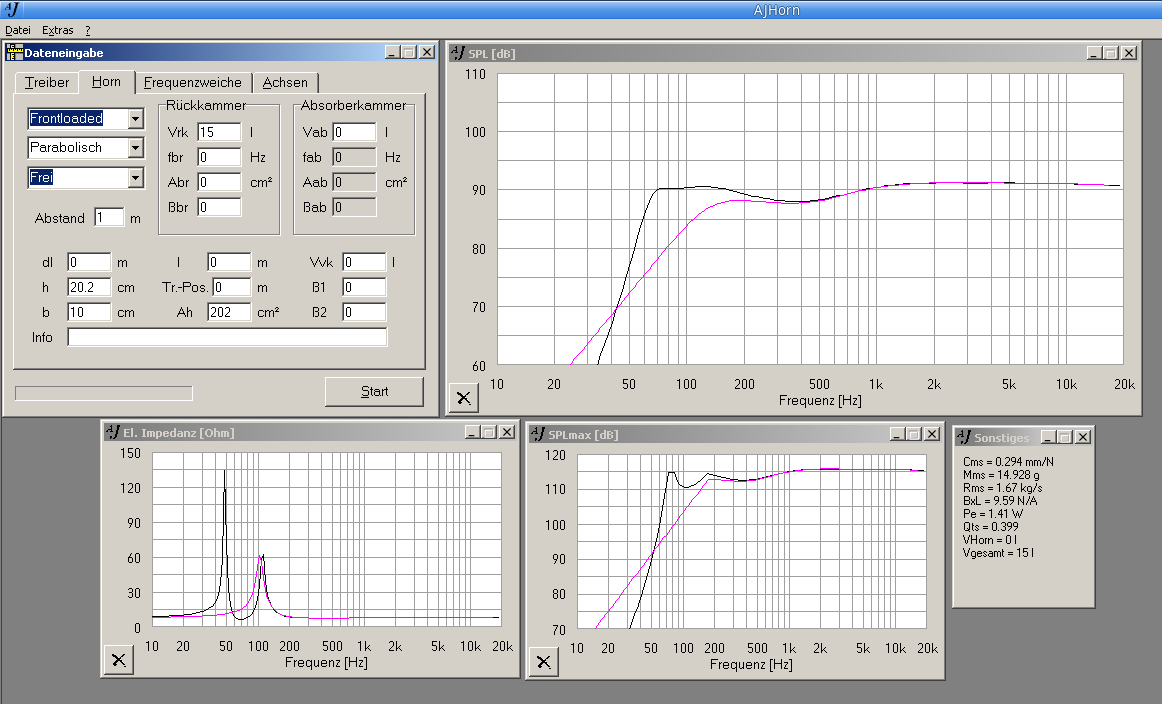Click the X icon in SPL graph
The image size is (1162, 704).
click(464, 397)
